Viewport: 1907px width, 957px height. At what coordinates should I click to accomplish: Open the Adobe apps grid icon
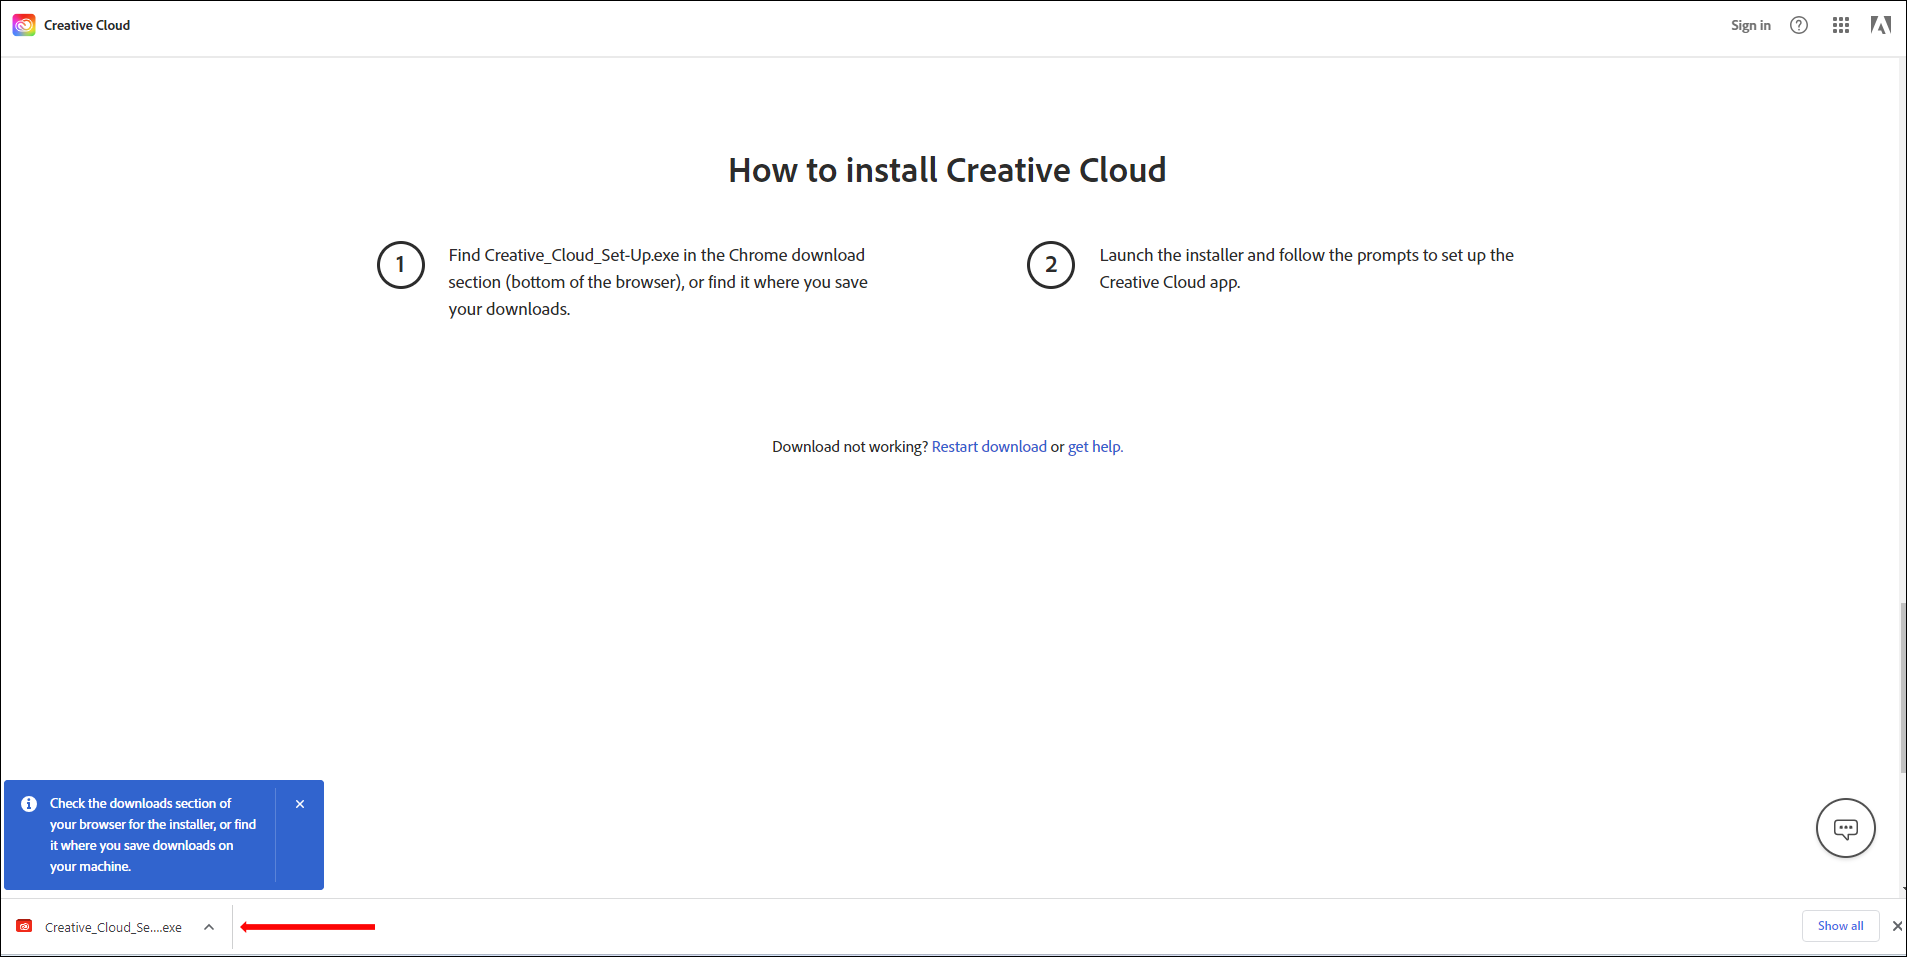(x=1841, y=25)
